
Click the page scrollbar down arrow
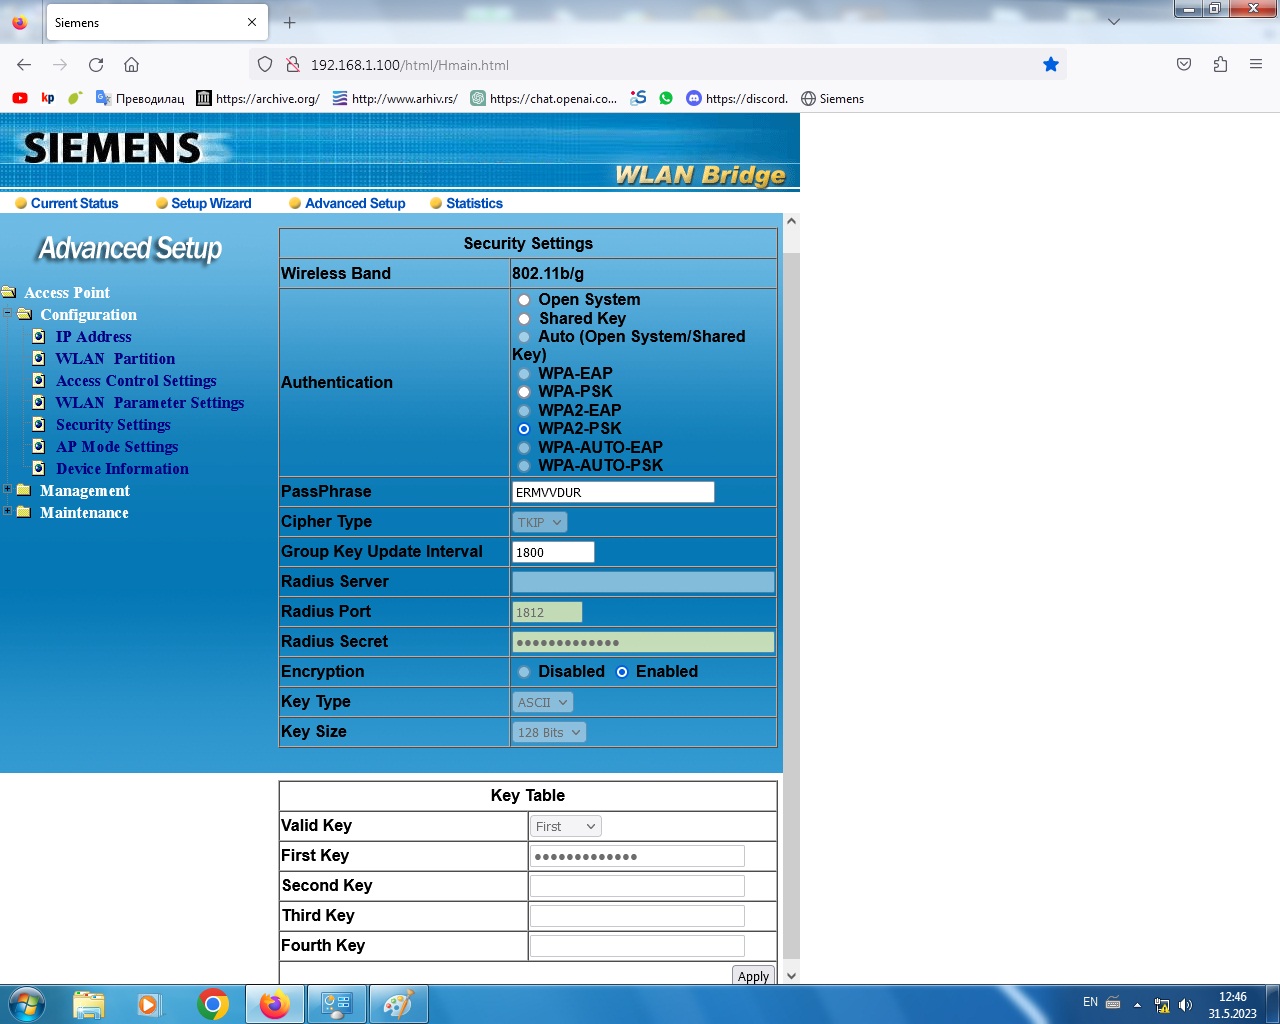tap(791, 976)
